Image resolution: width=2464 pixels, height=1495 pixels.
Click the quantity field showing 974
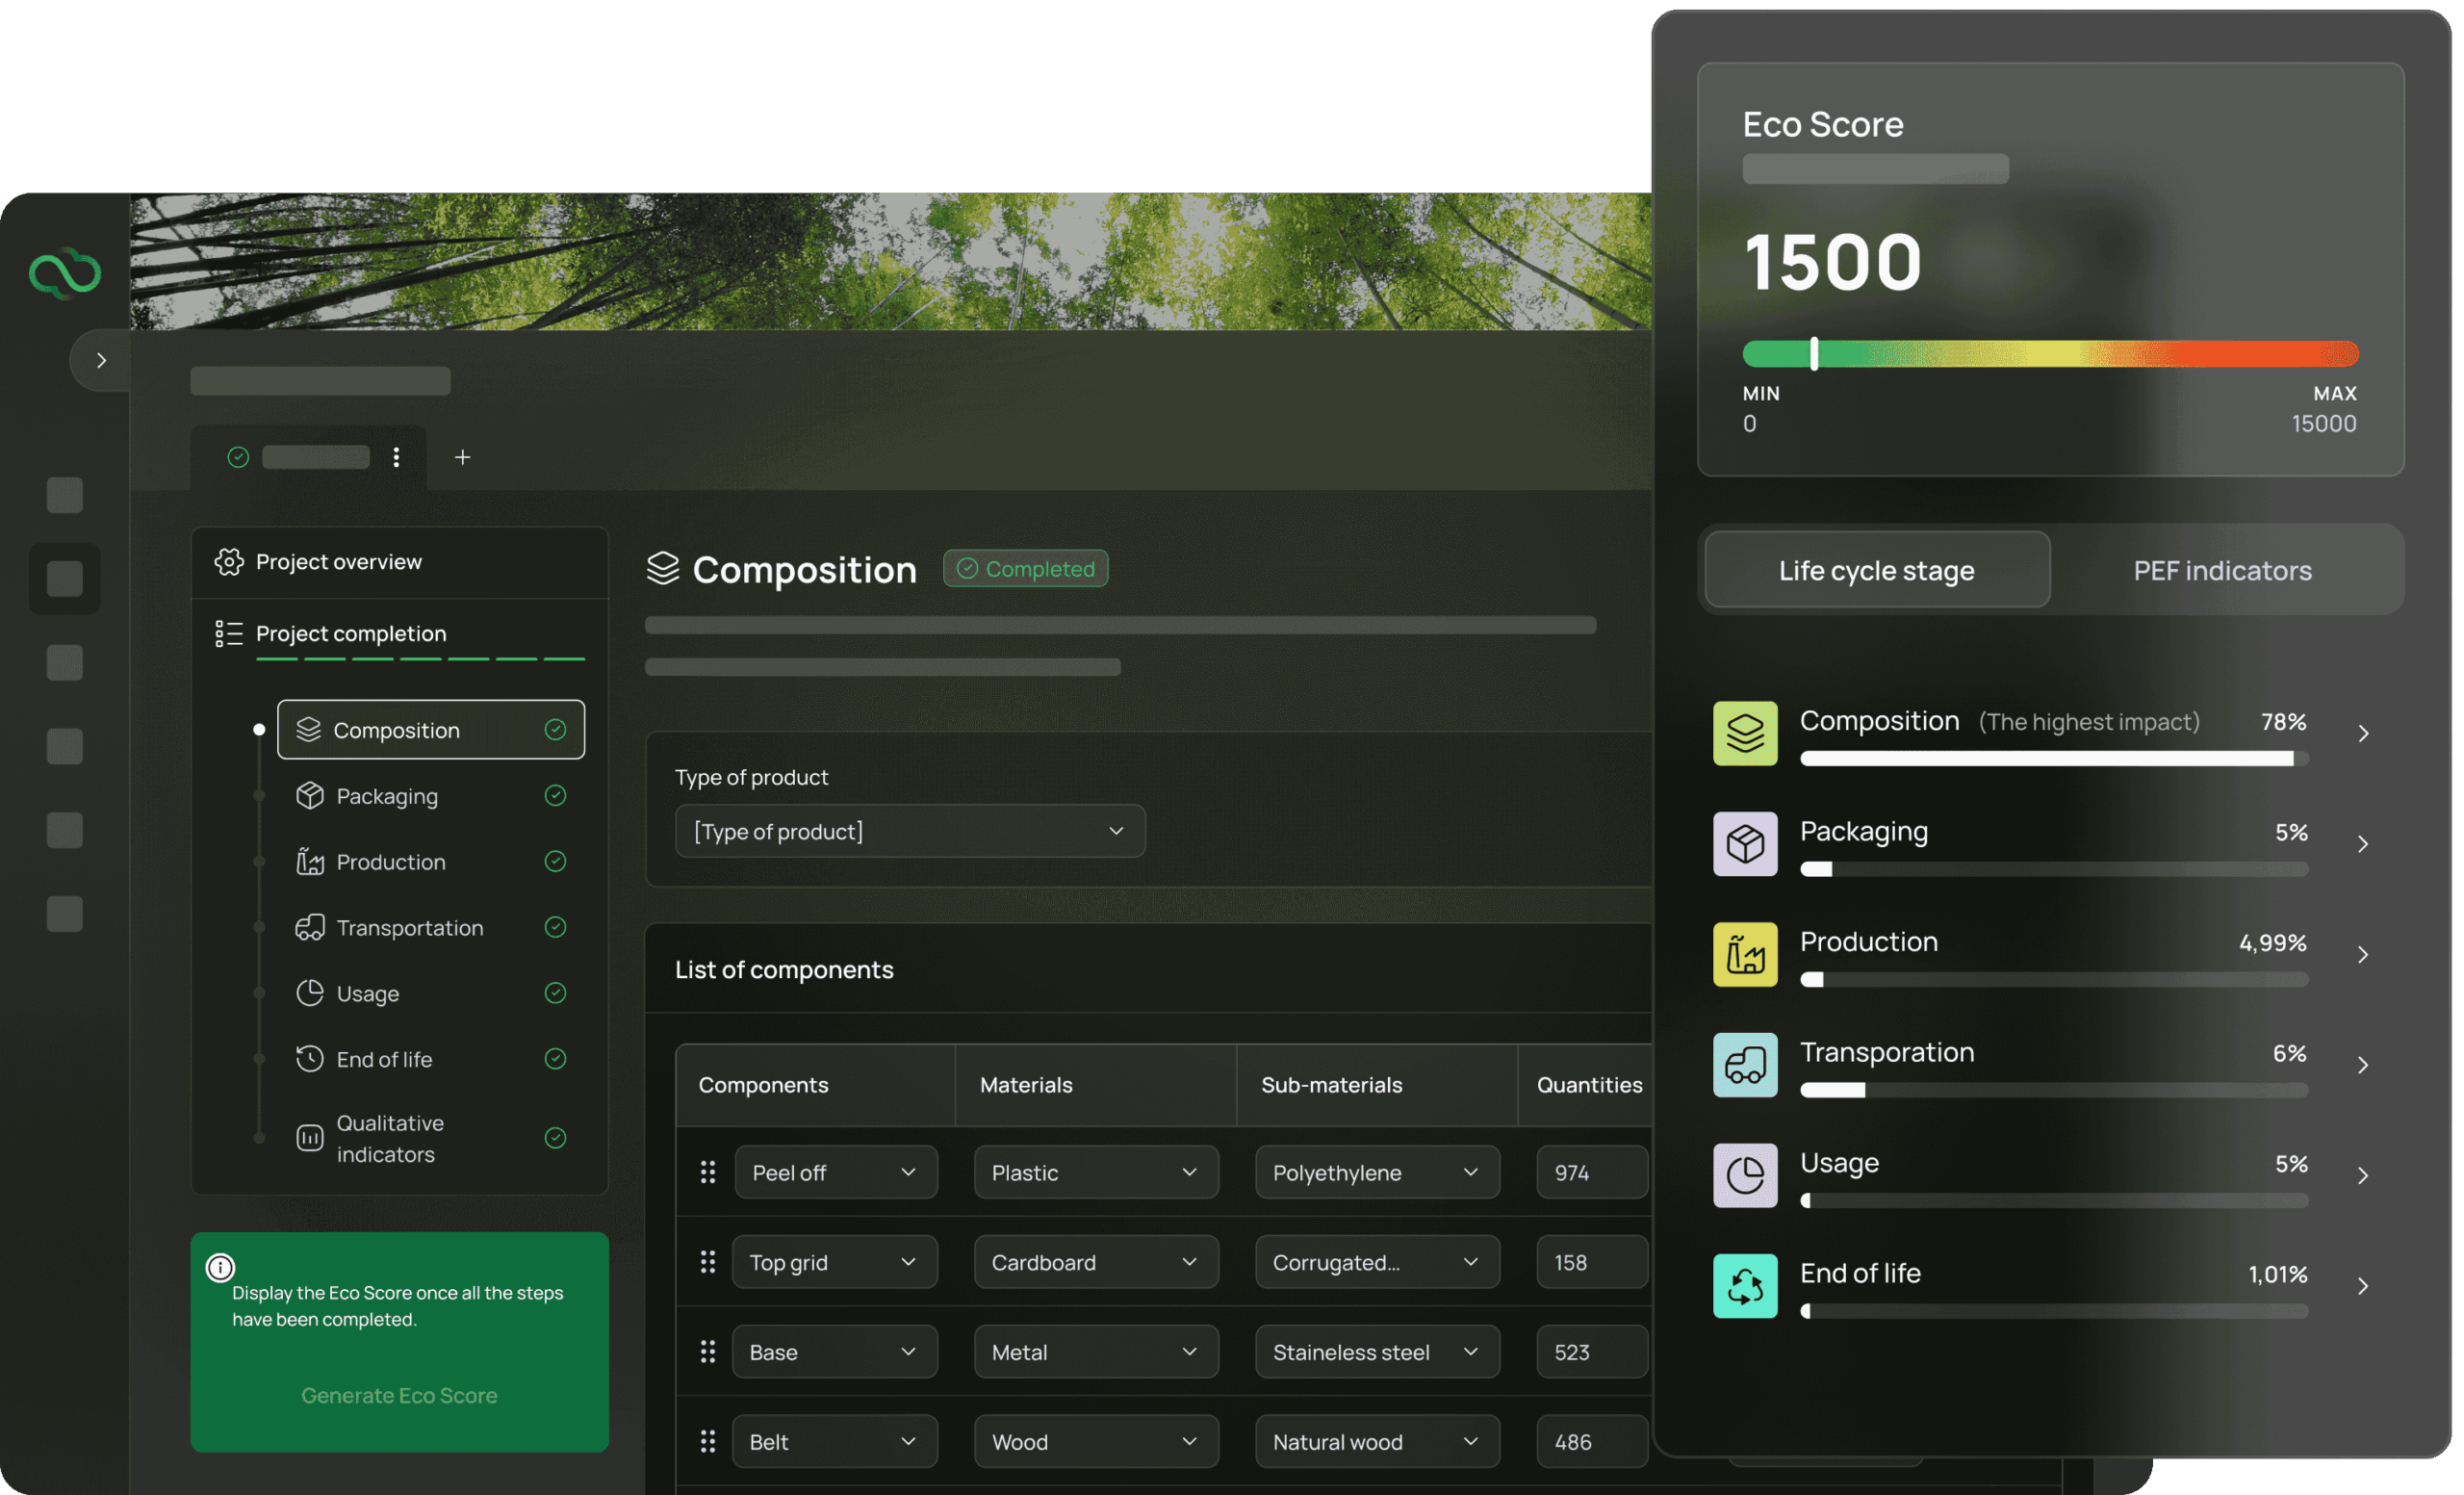coord(1590,1172)
